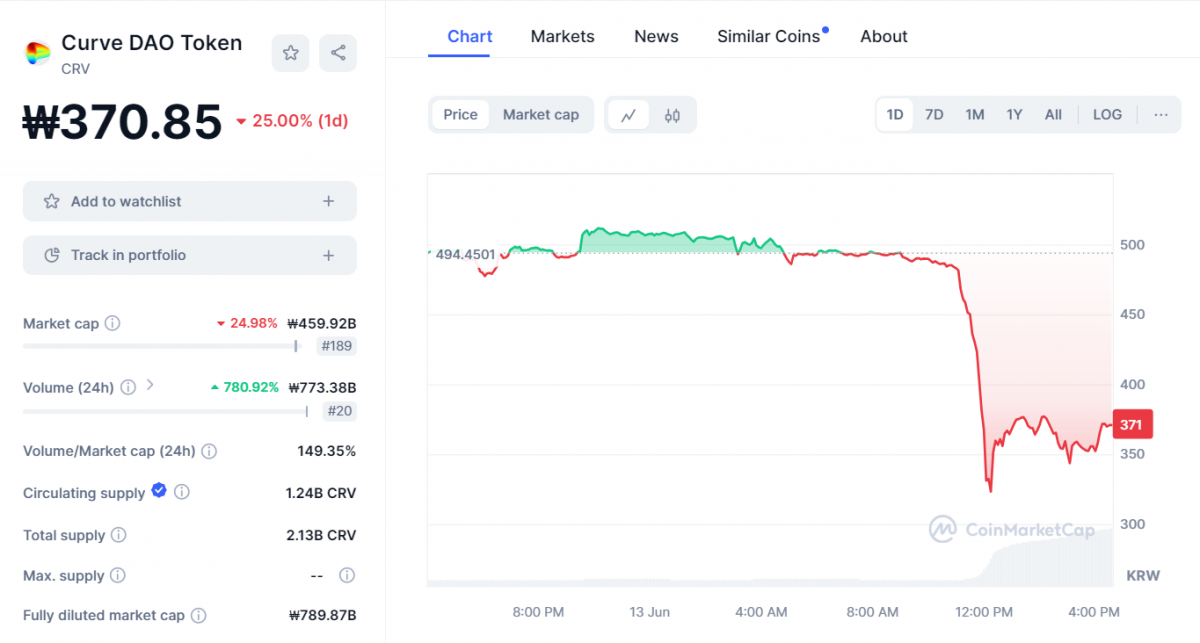Screen dimensions: 1200x643
Task: Click the ₩789.87B fully diluted value
Action: [x=322, y=615]
